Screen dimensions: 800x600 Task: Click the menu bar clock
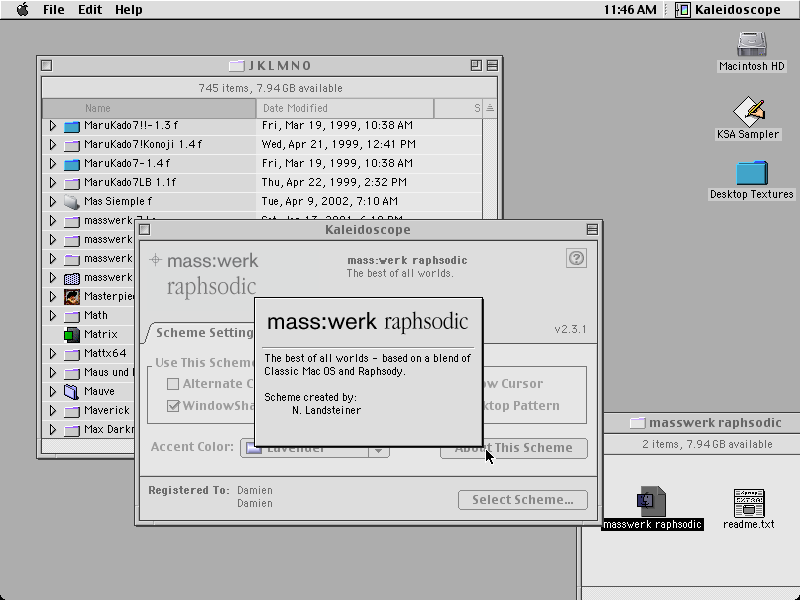click(x=630, y=10)
